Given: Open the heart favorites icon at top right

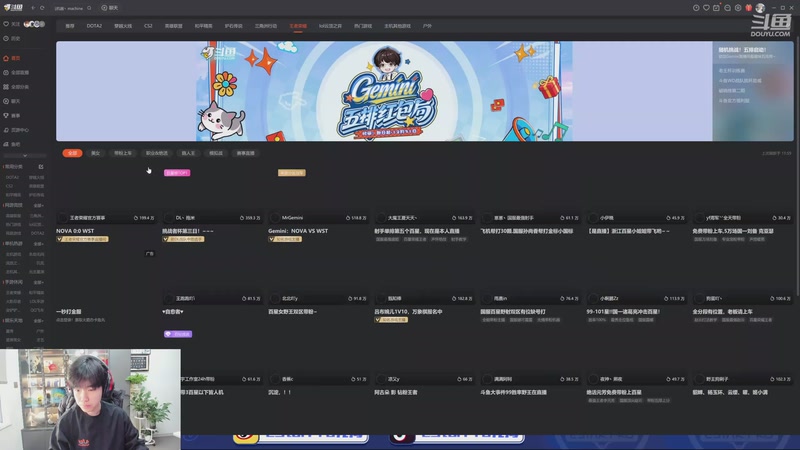Looking at the screenshot, I should point(706,8).
